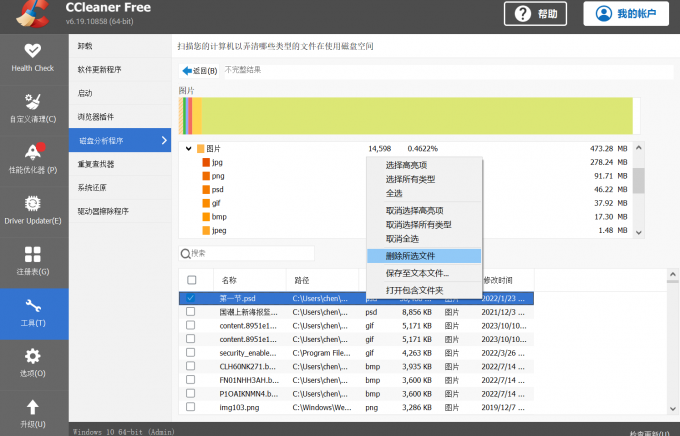Click the search (搜索) input field
Screen dimensions: 680x436
[x=247, y=253]
